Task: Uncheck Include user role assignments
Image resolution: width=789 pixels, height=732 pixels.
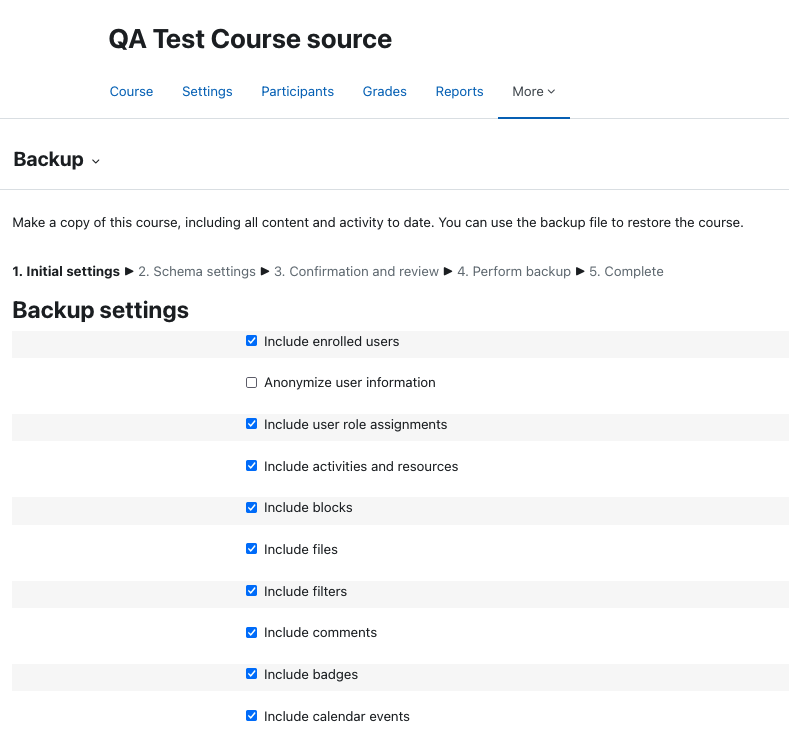Action: 252,424
